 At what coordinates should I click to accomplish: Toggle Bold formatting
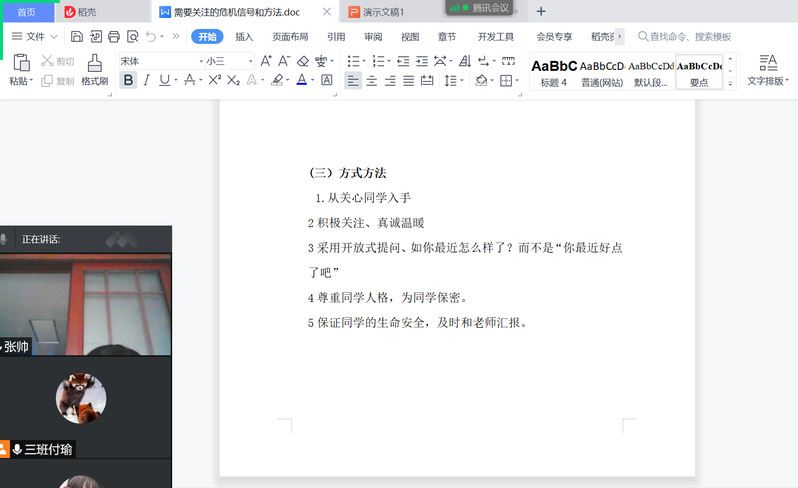pos(128,80)
